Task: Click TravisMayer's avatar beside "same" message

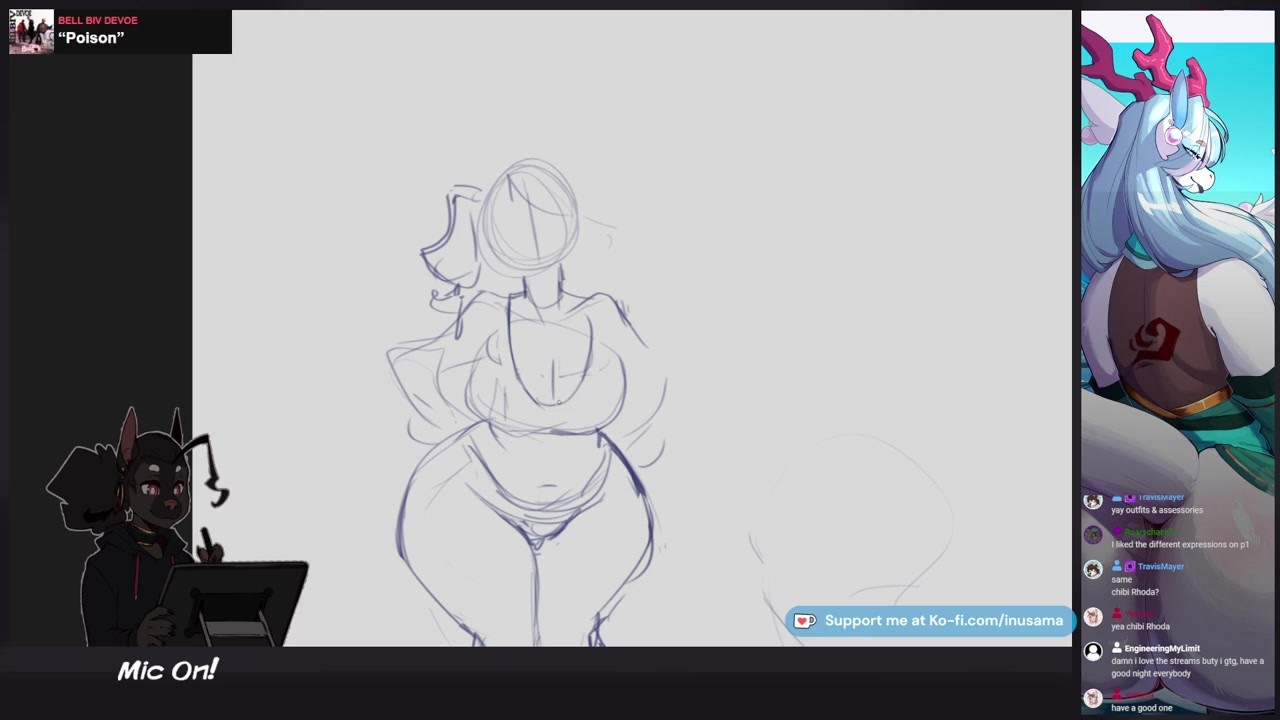Action: click(x=1093, y=569)
